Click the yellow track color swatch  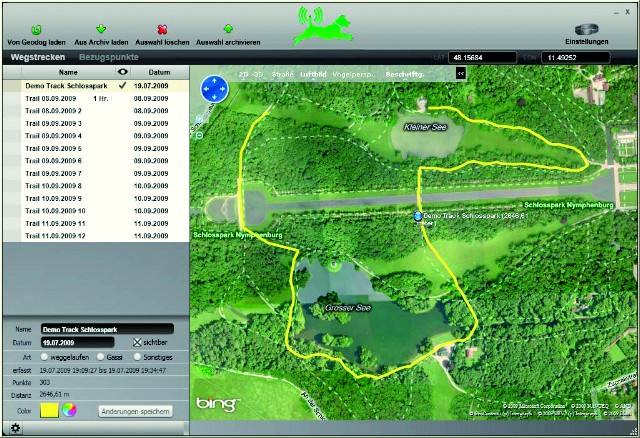point(49,411)
